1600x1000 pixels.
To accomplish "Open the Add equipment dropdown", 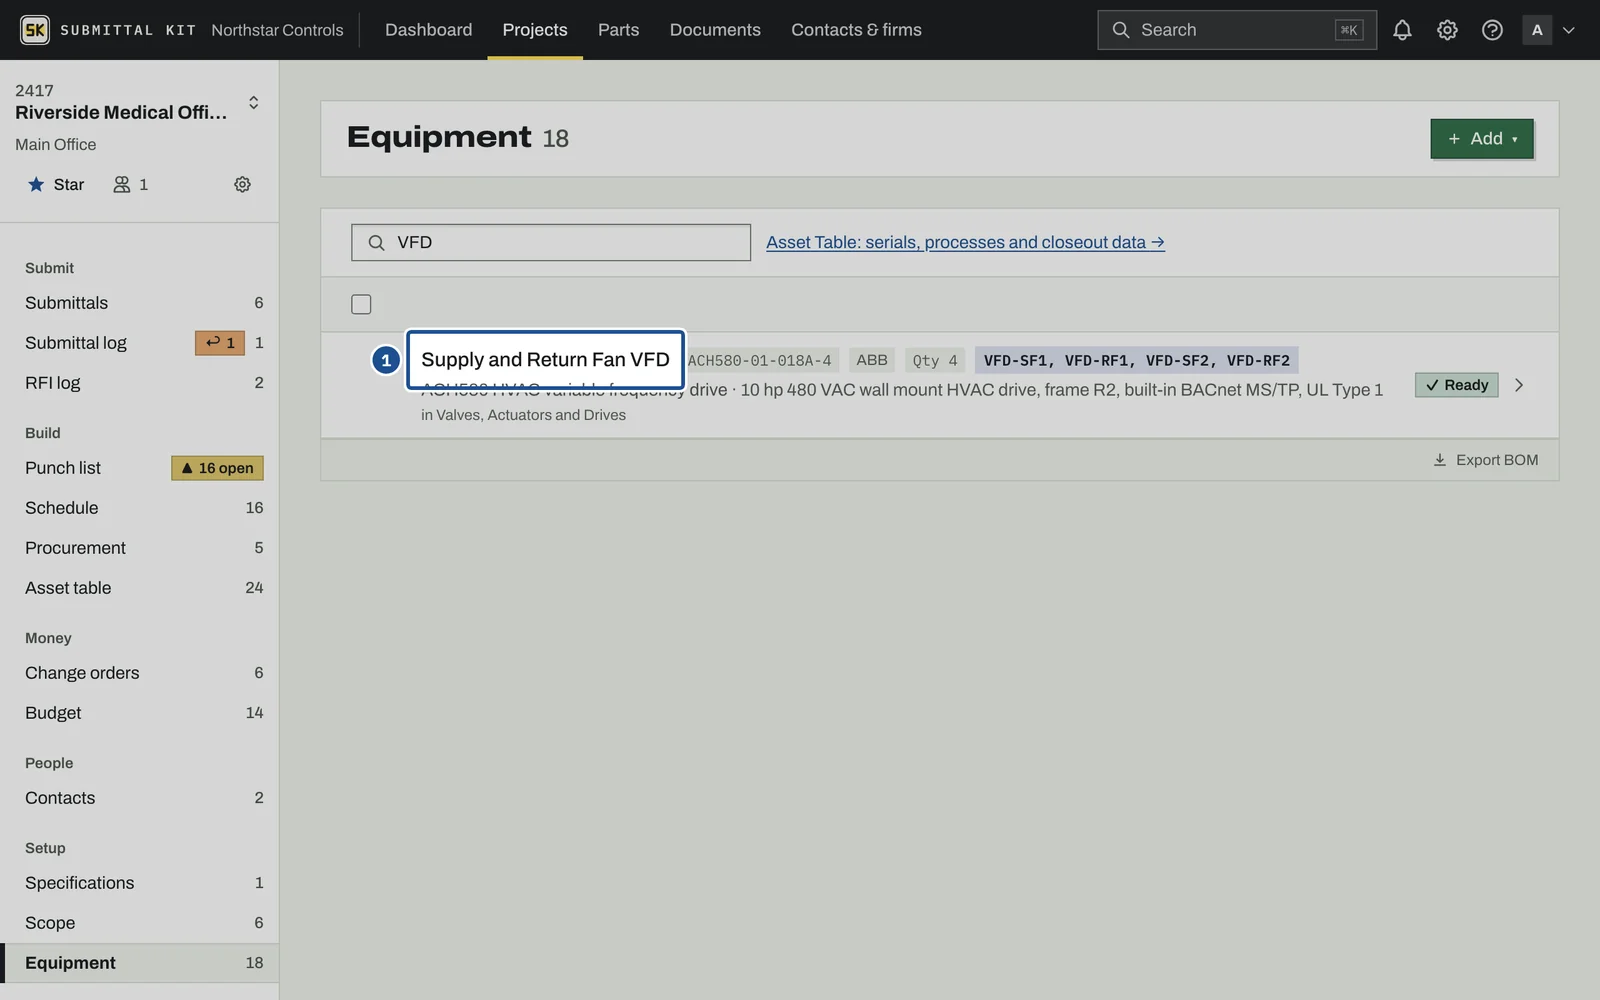I will pyautogui.click(x=1482, y=139).
